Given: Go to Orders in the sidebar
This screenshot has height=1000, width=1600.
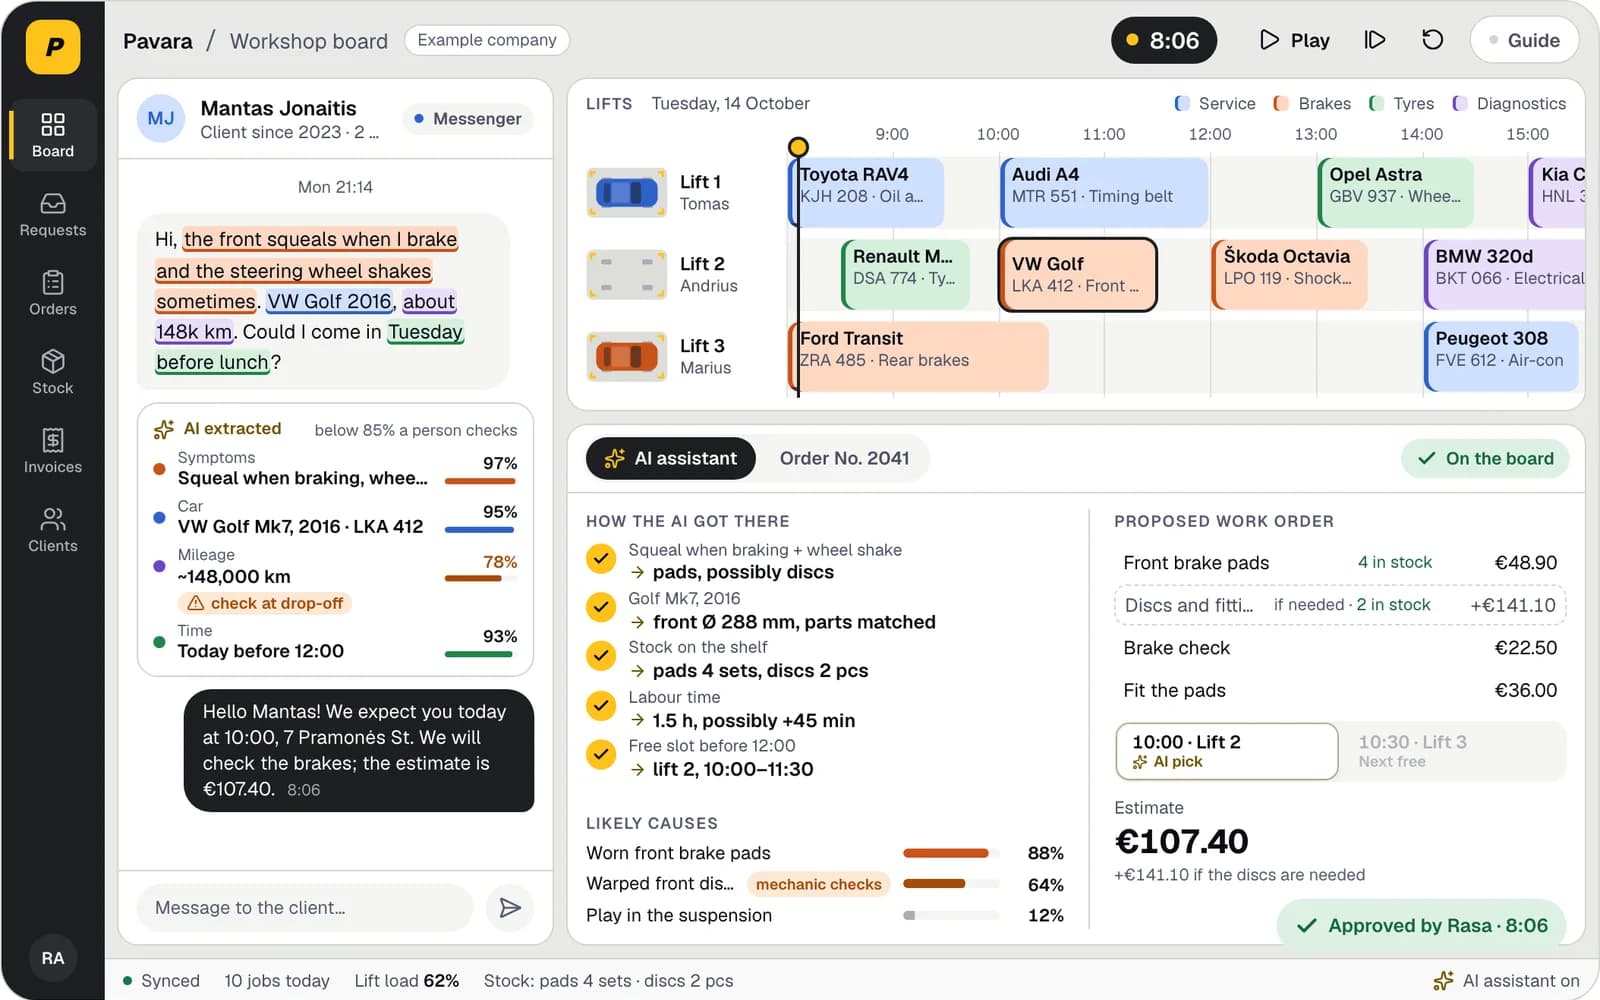Looking at the screenshot, I should point(53,293).
